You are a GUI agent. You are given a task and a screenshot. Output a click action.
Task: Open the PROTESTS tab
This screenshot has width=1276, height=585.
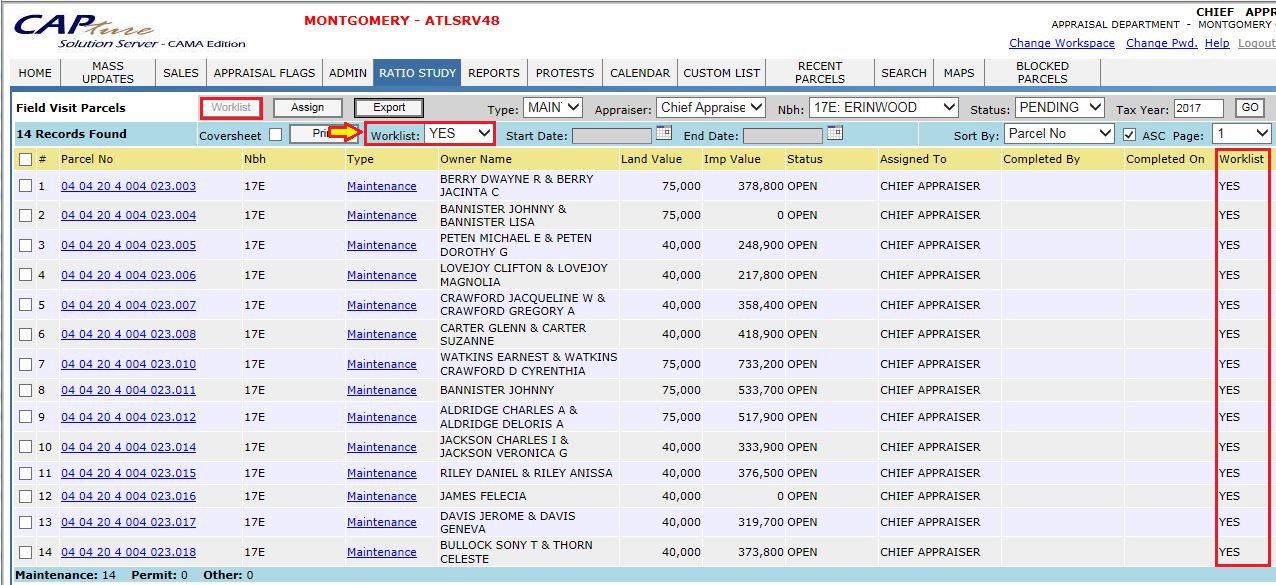565,73
